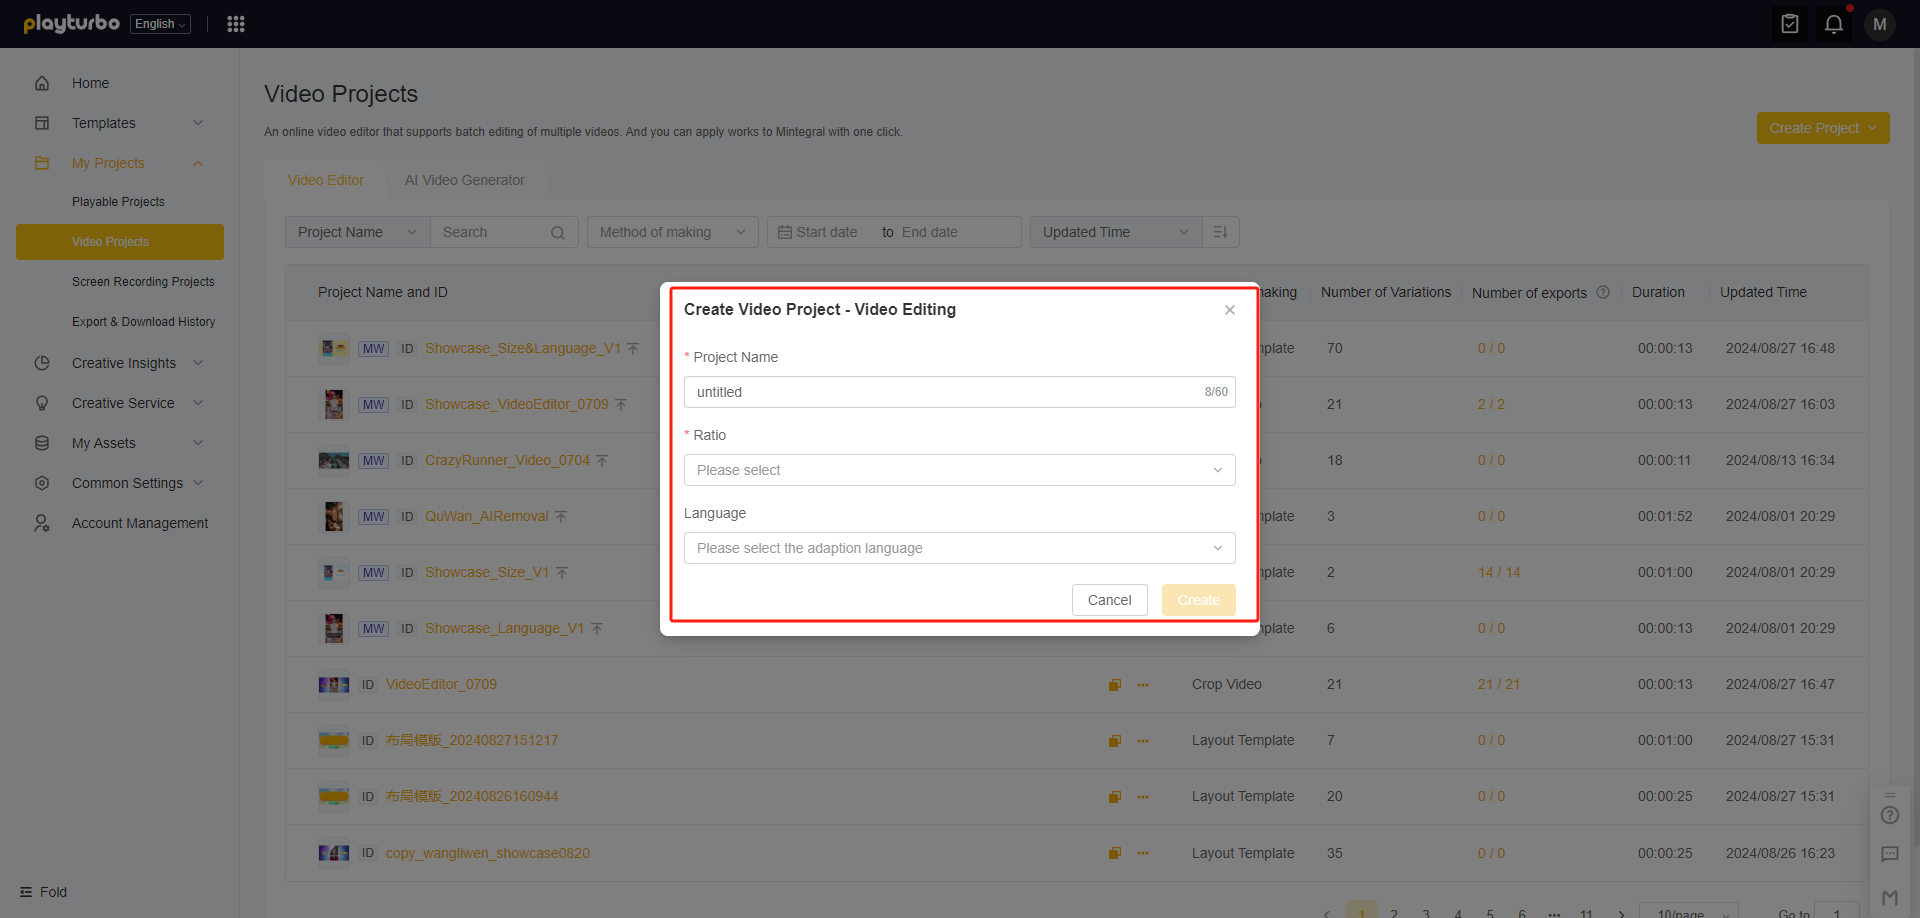Open Playable Projects in sidebar
Viewport: 1920px width, 918px height.
[x=118, y=202]
